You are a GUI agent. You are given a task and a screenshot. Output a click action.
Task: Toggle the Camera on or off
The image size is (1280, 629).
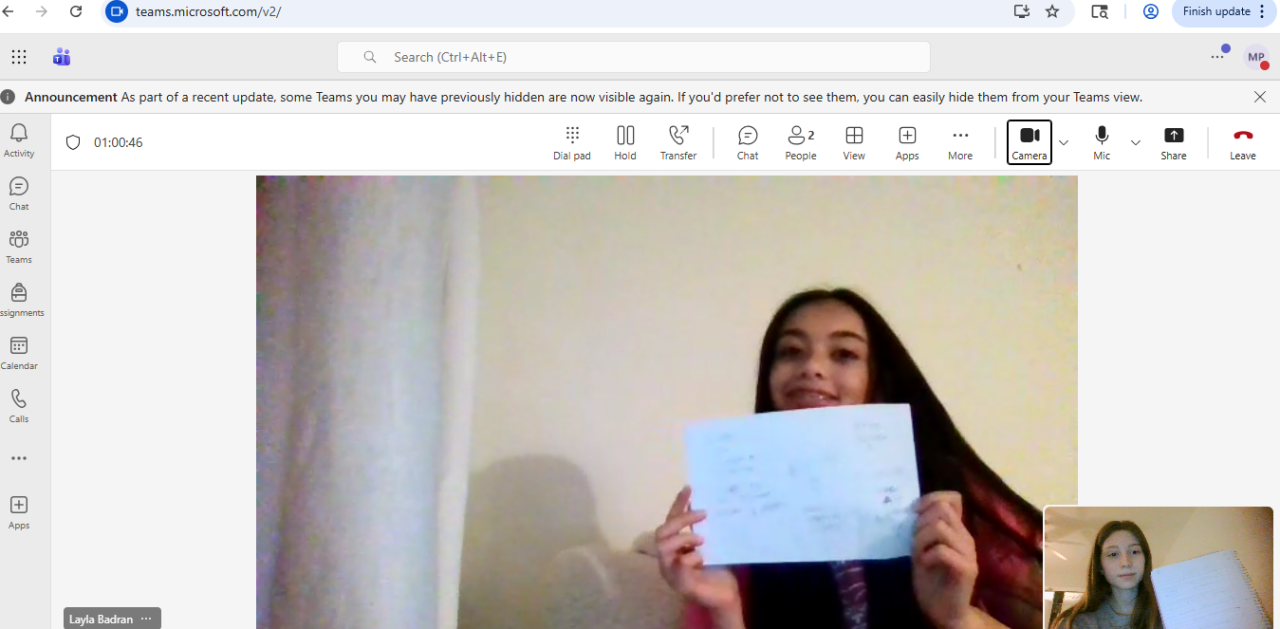coord(1029,143)
